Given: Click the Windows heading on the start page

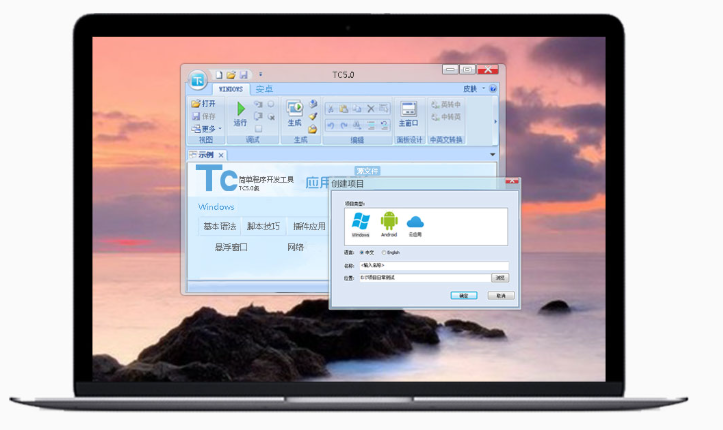Looking at the screenshot, I should point(216,207).
